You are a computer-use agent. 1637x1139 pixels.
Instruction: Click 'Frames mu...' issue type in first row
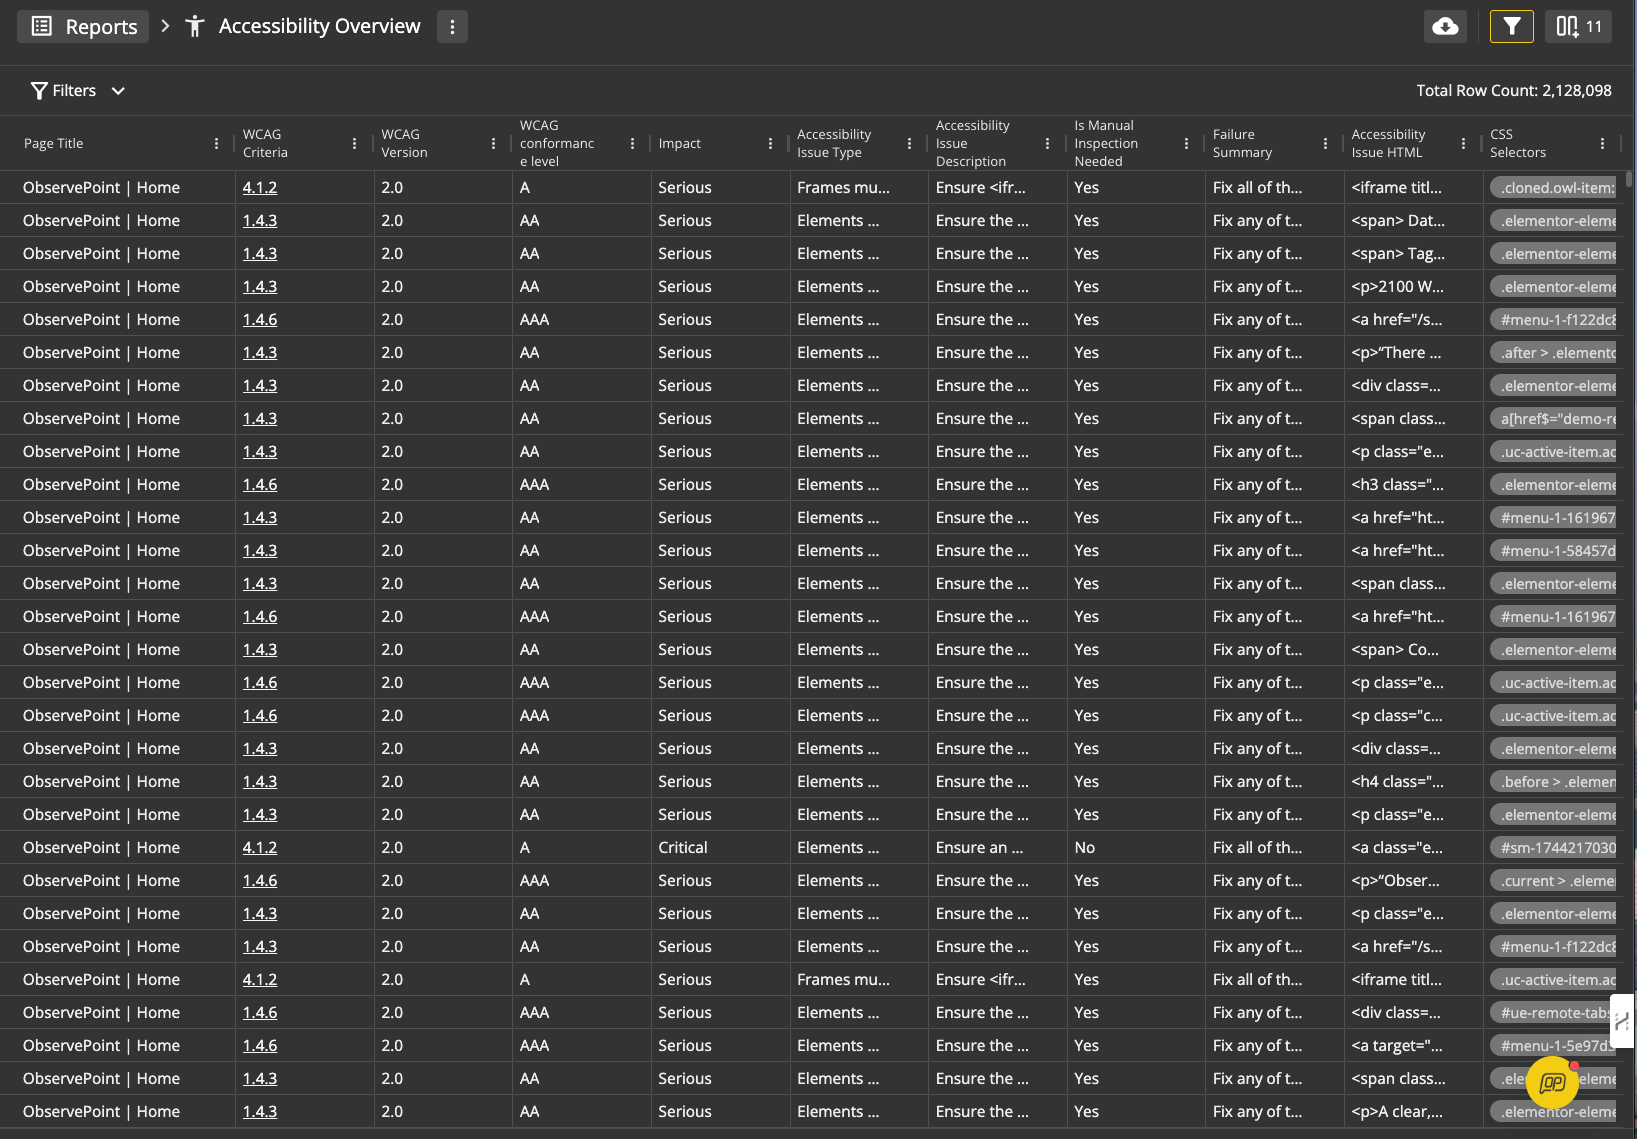(x=843, y=188)
